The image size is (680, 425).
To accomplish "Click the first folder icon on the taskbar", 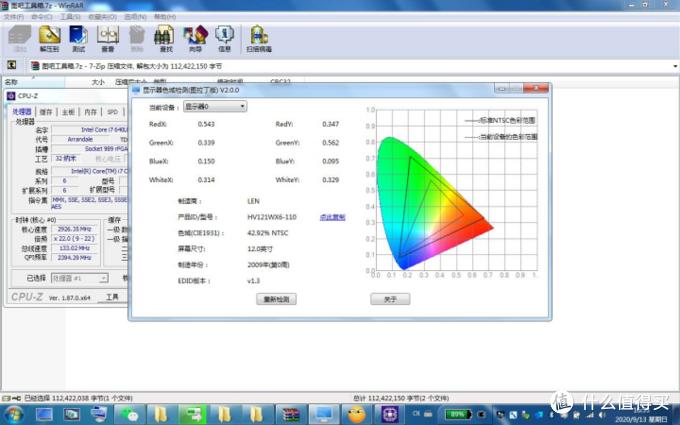I will click(160, 414).
